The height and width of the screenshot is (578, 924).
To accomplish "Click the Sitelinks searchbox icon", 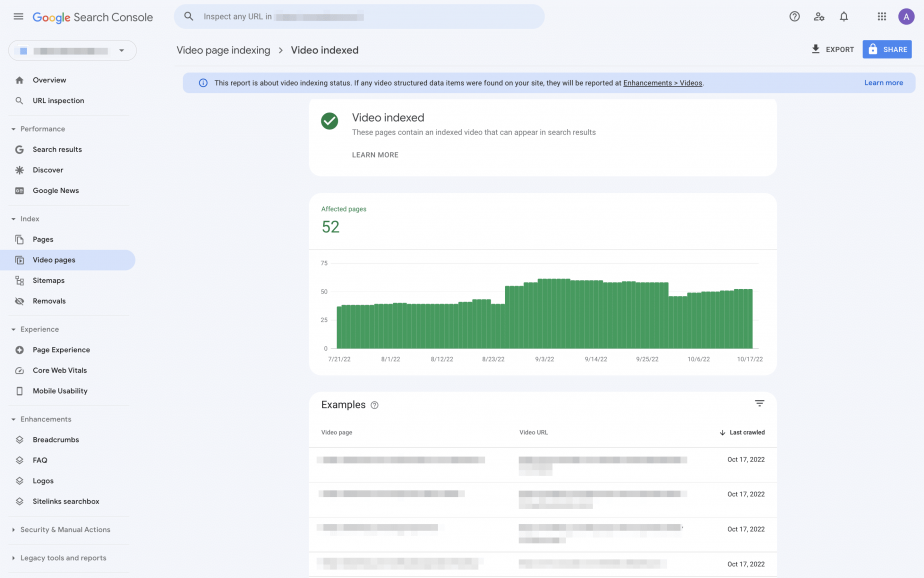I will tap(19, 501).
